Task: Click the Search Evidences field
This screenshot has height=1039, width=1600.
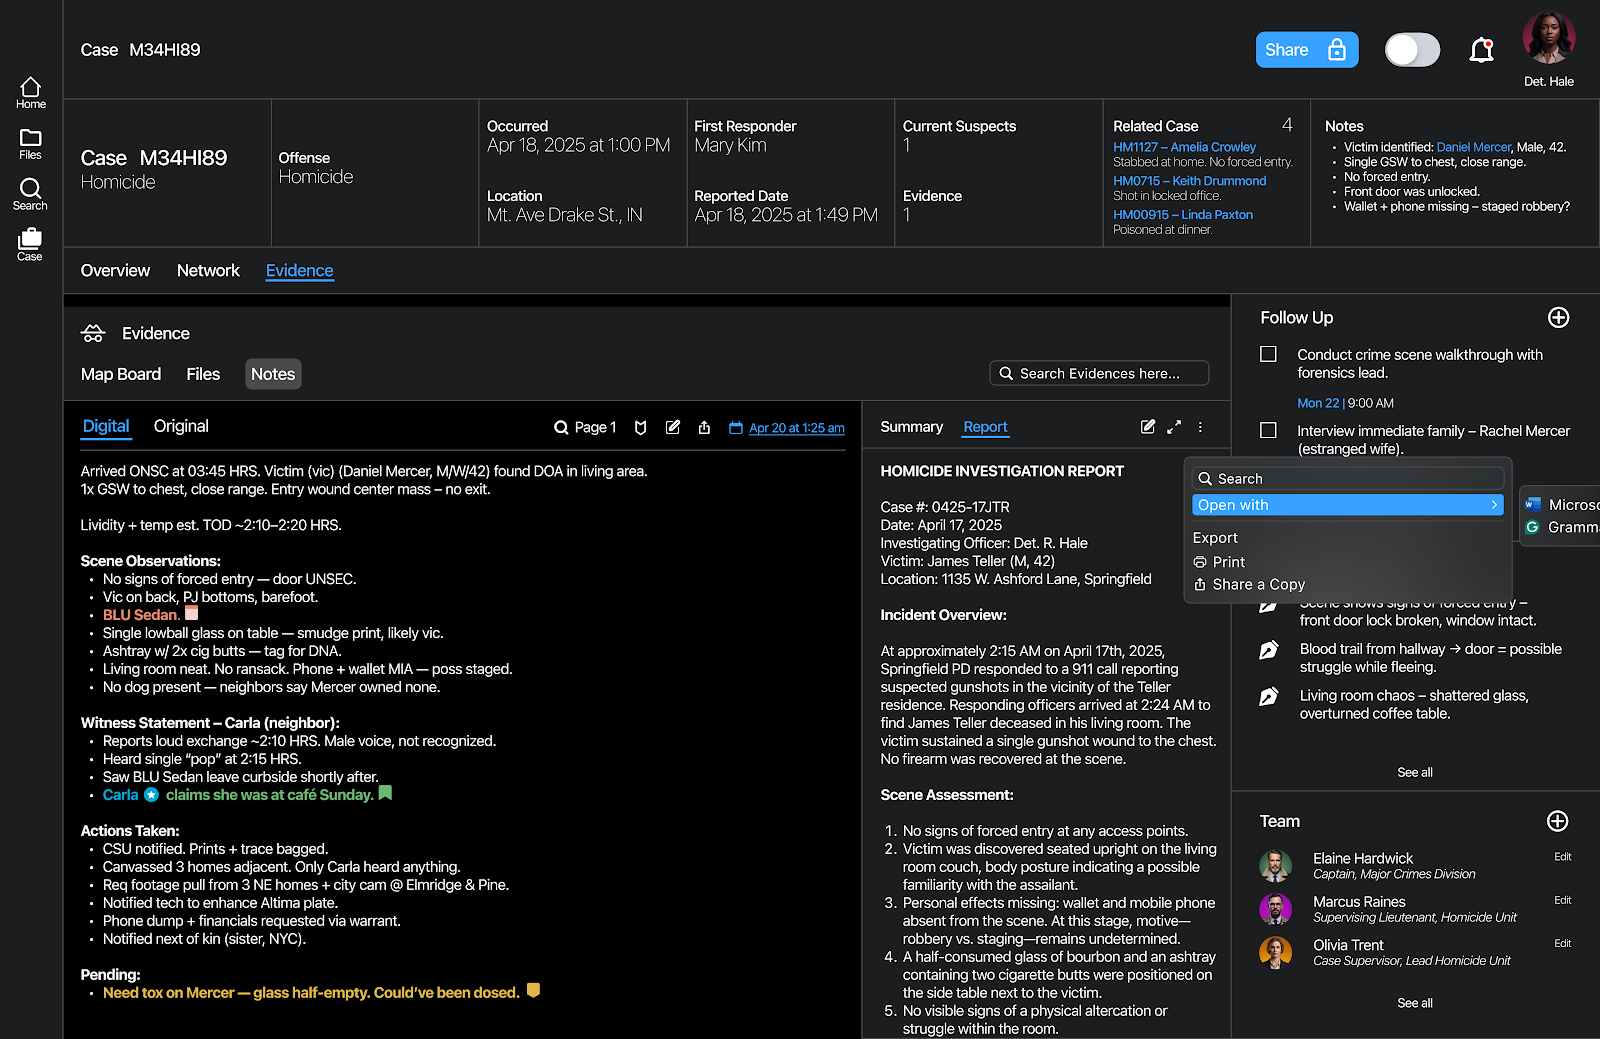Action: pos(1099,373)
